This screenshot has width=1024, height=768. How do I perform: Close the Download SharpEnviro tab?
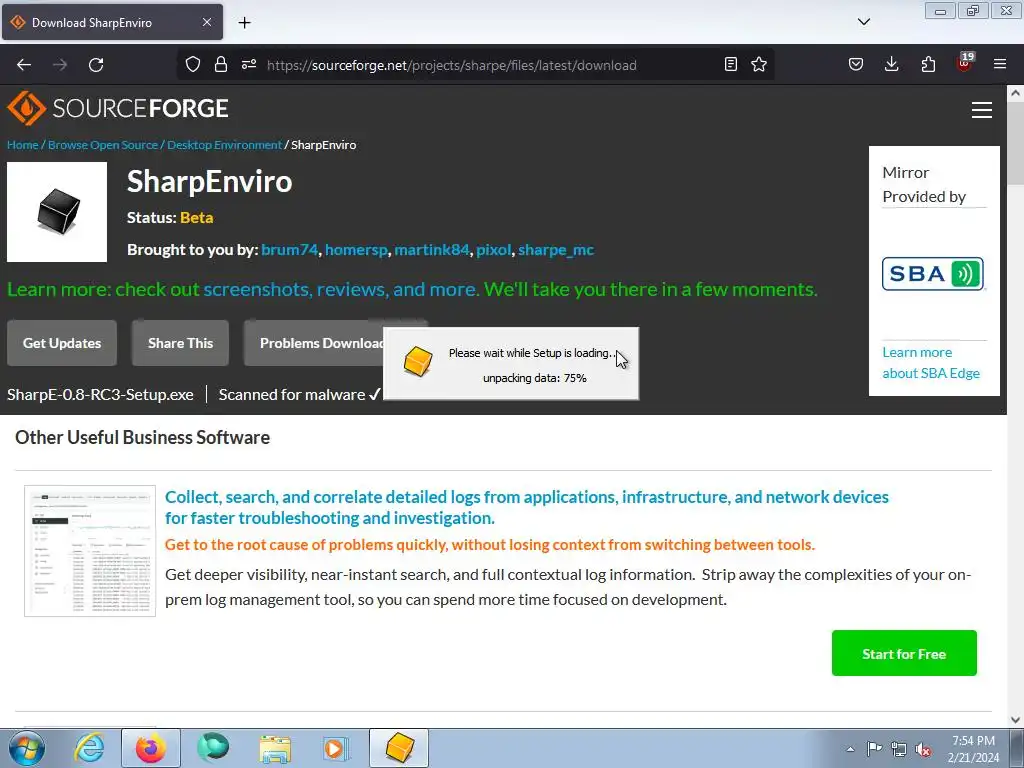(206, 22)
